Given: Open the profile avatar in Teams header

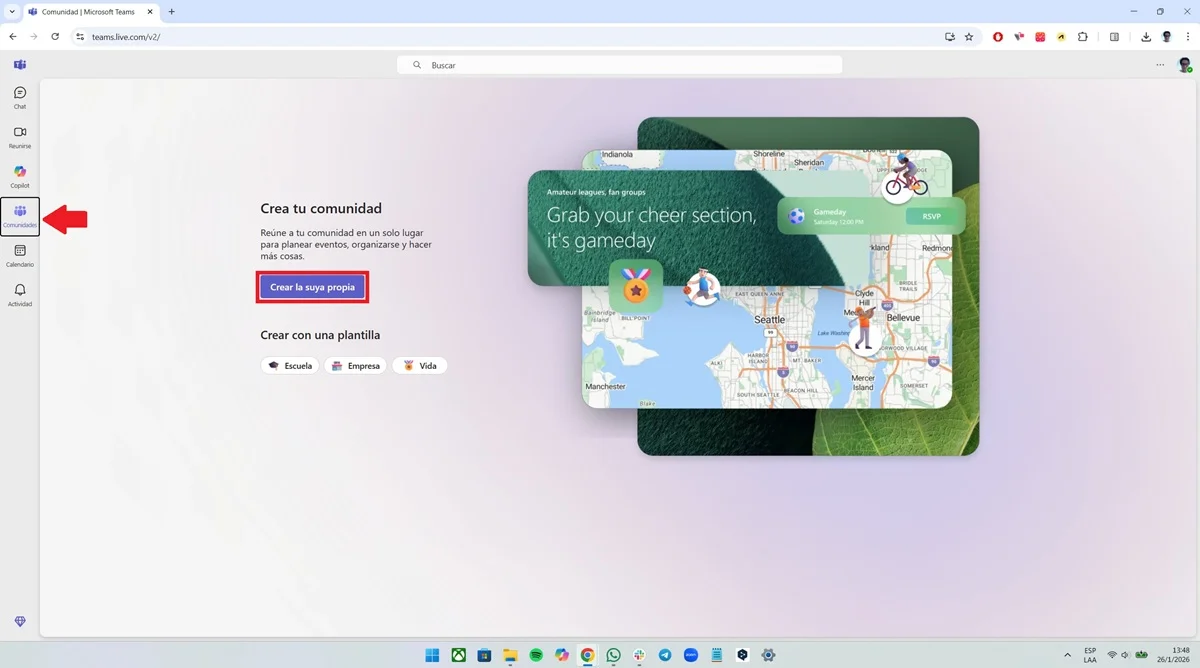Looking at the screenshot, I should 1185,65.
